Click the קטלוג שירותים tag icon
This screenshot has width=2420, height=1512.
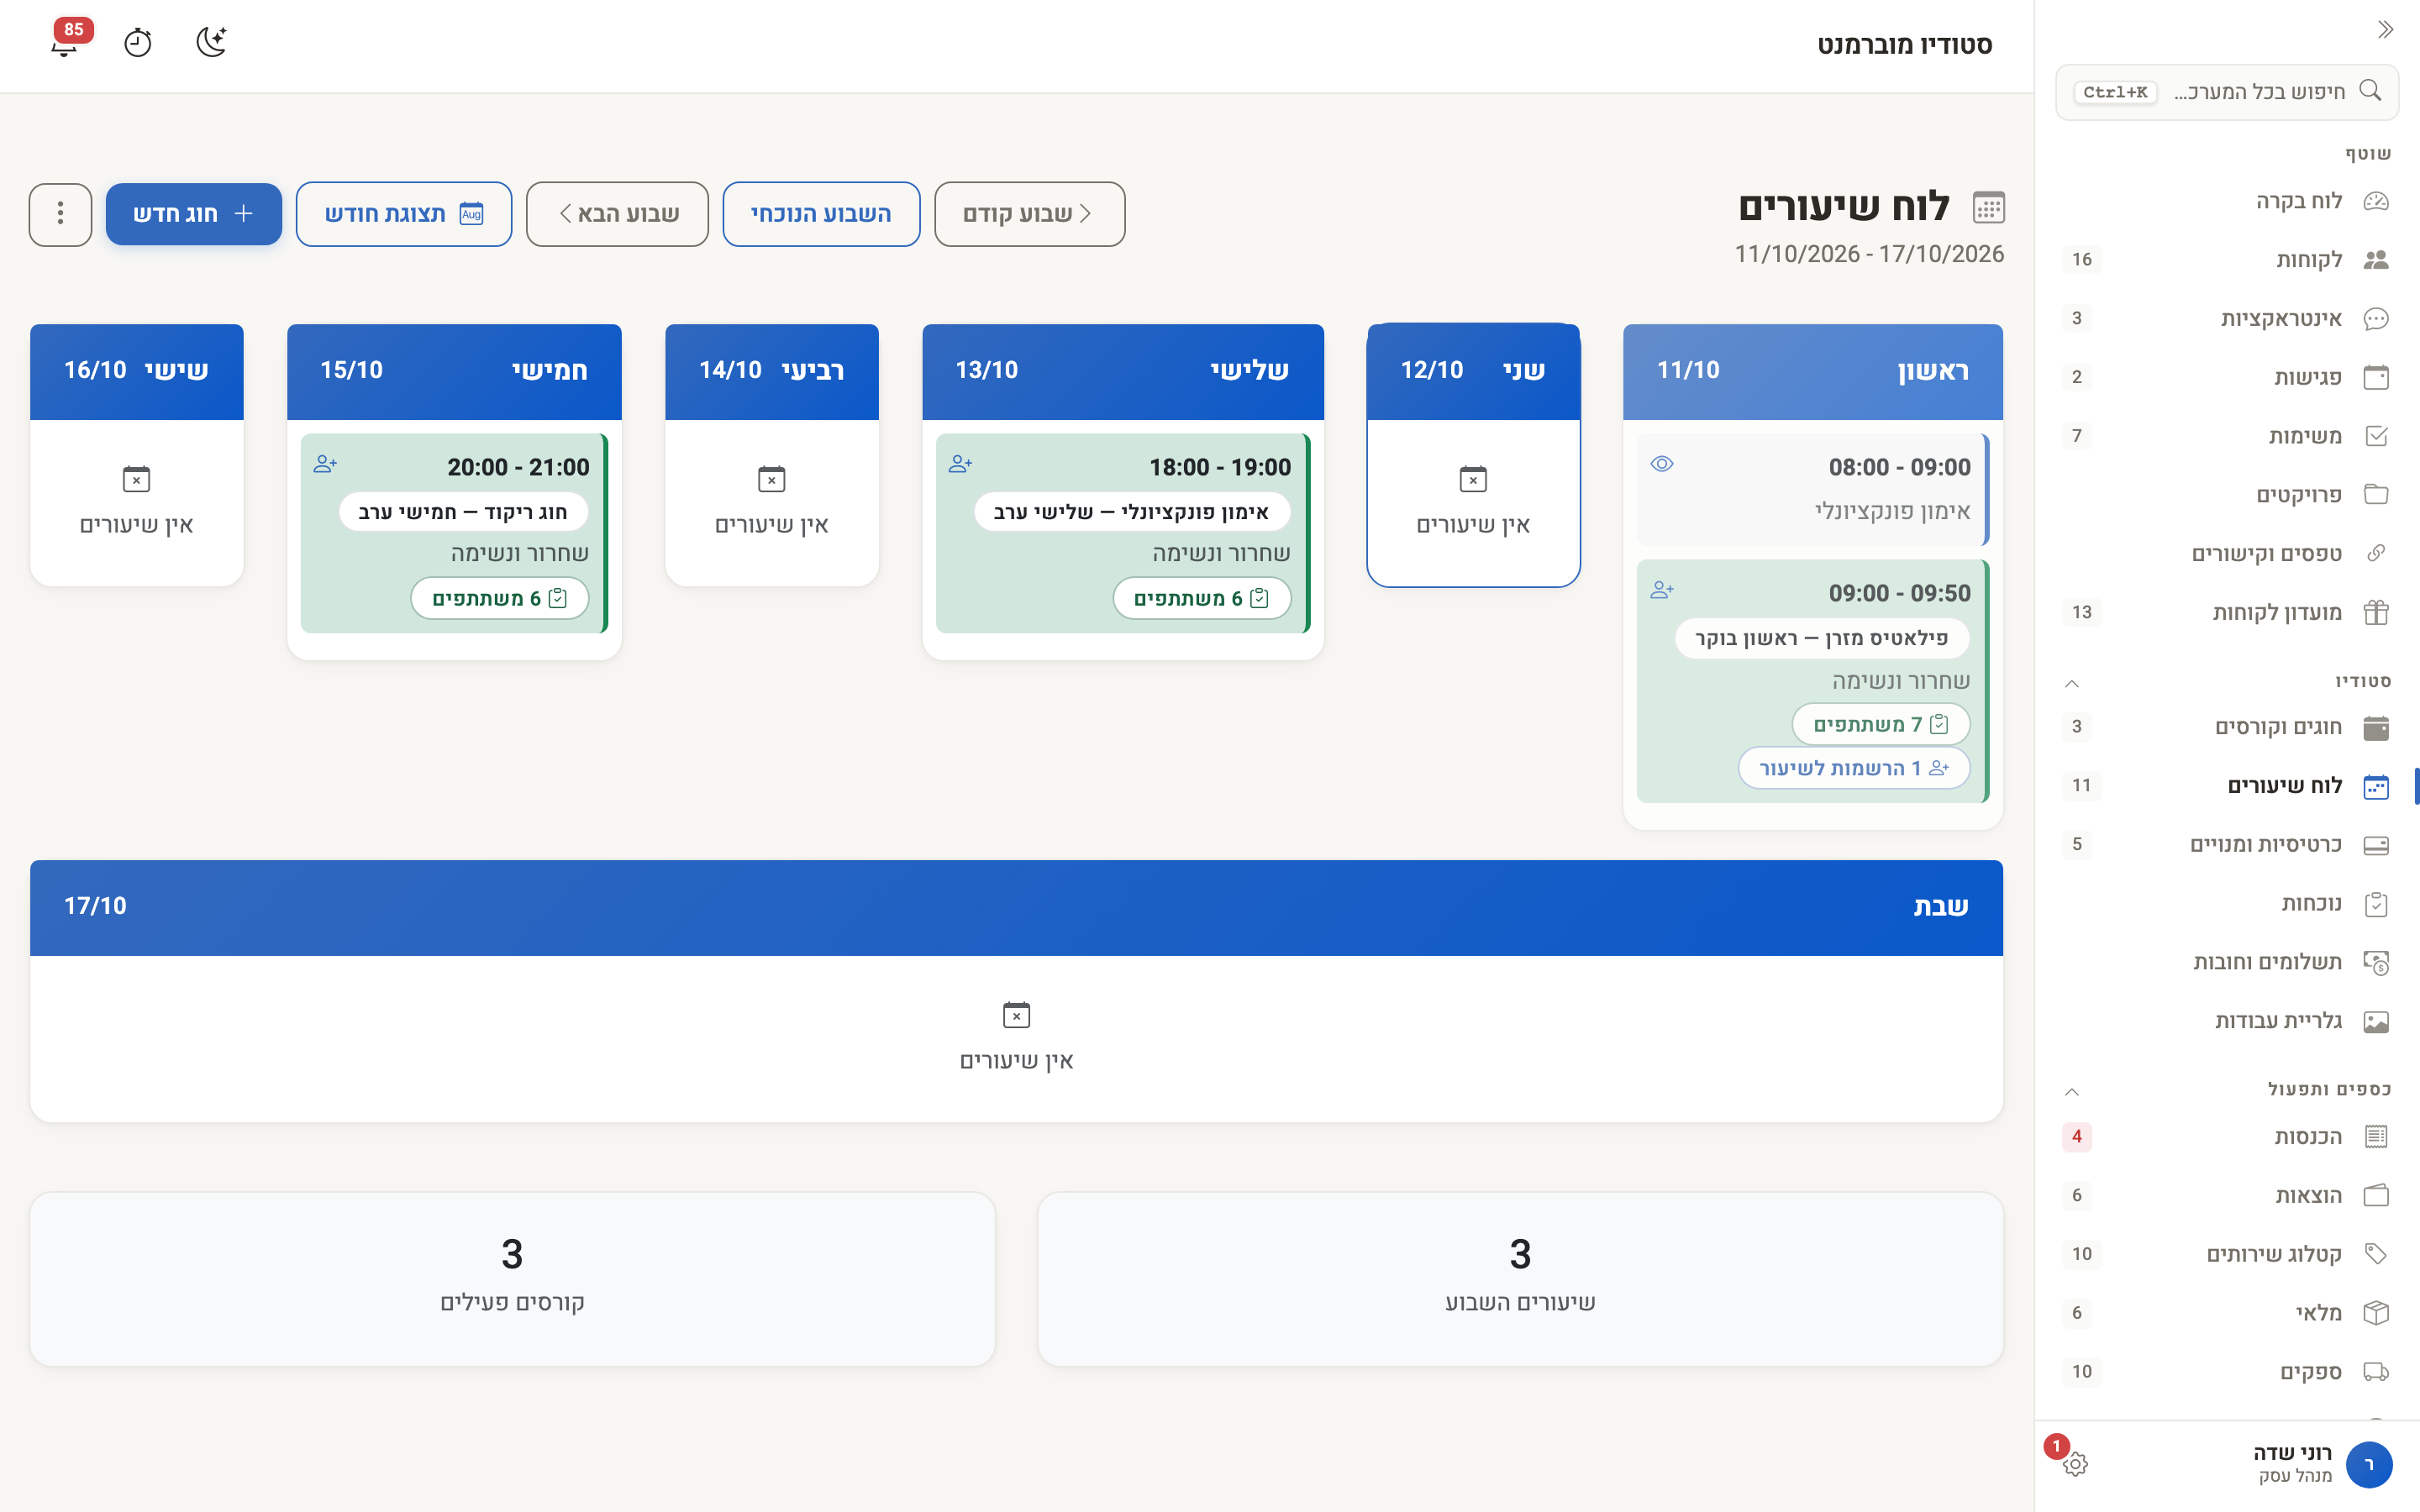point(2376,1254)
